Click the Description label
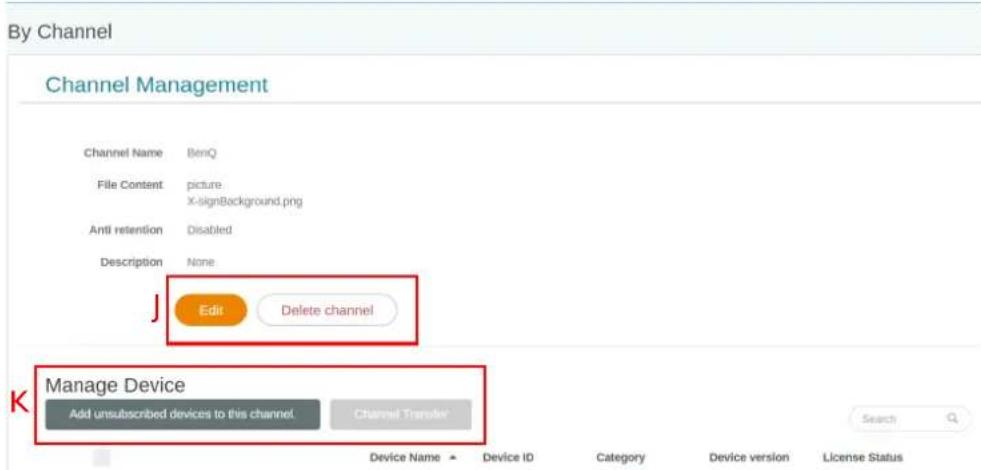The height and width of the screenshot is (470, 981). pyautogui.click(x=131, y=262)
